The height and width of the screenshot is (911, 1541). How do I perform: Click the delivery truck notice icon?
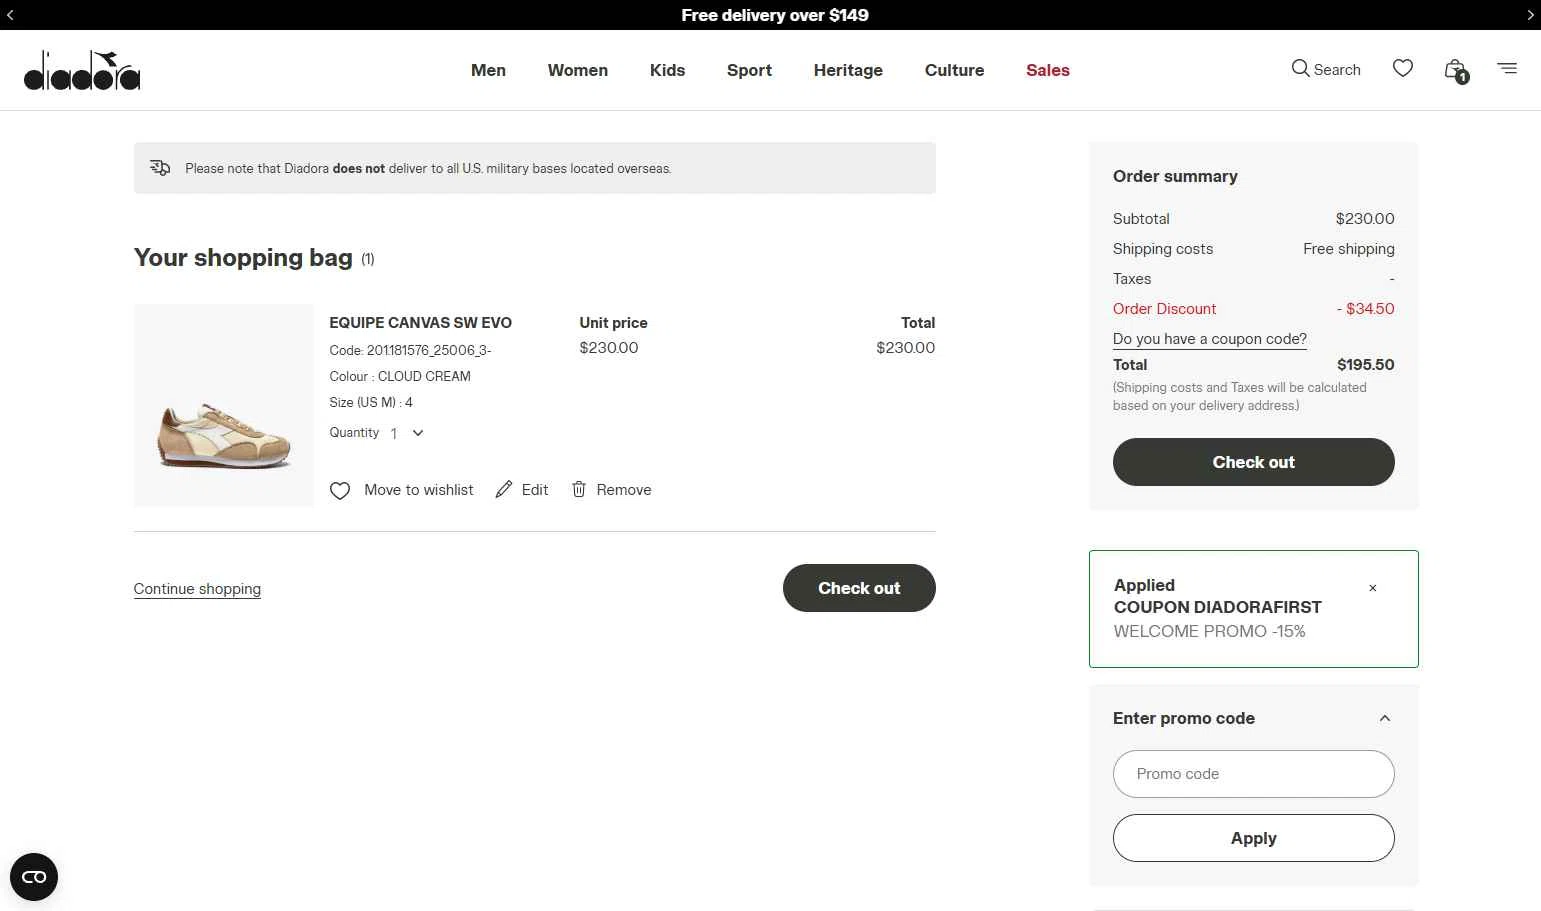(160, 168)
